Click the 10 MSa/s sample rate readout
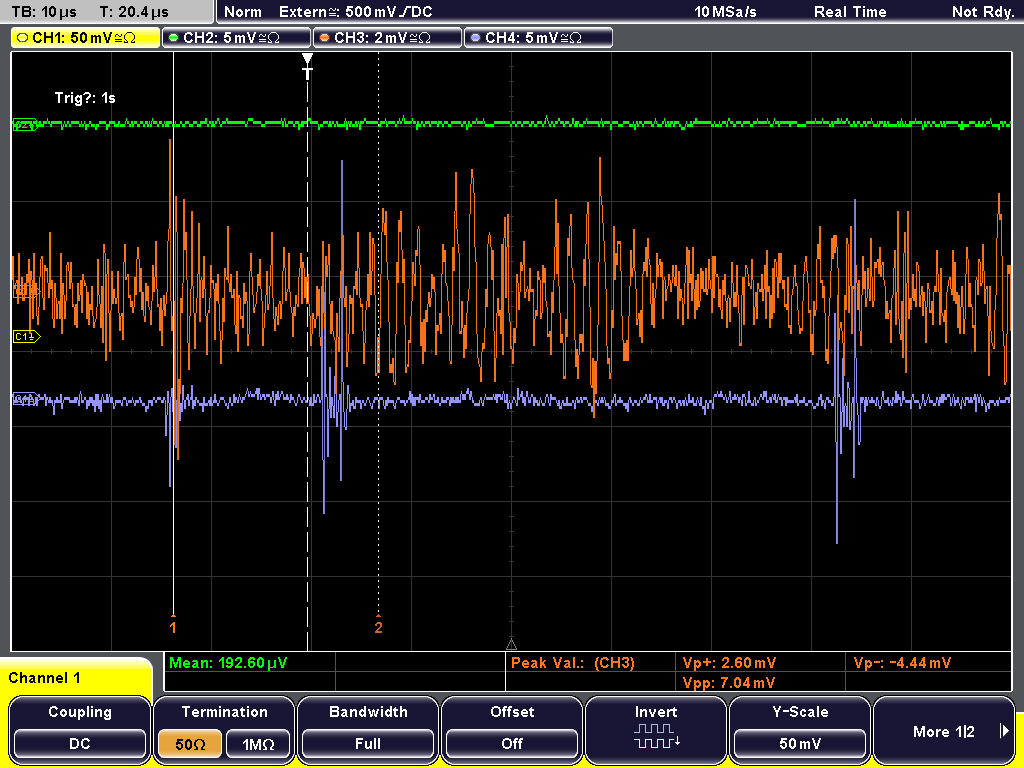The image size is (1024, 768). click(726, 12)
